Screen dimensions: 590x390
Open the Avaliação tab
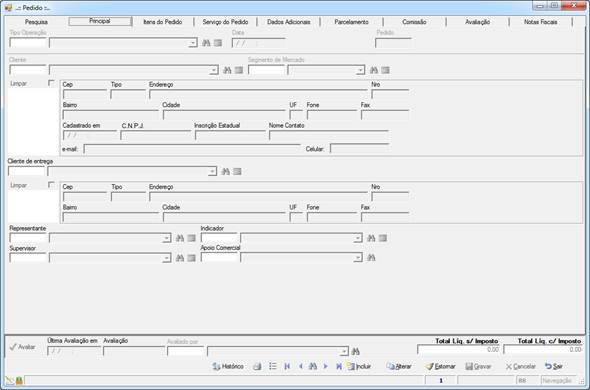477,22
